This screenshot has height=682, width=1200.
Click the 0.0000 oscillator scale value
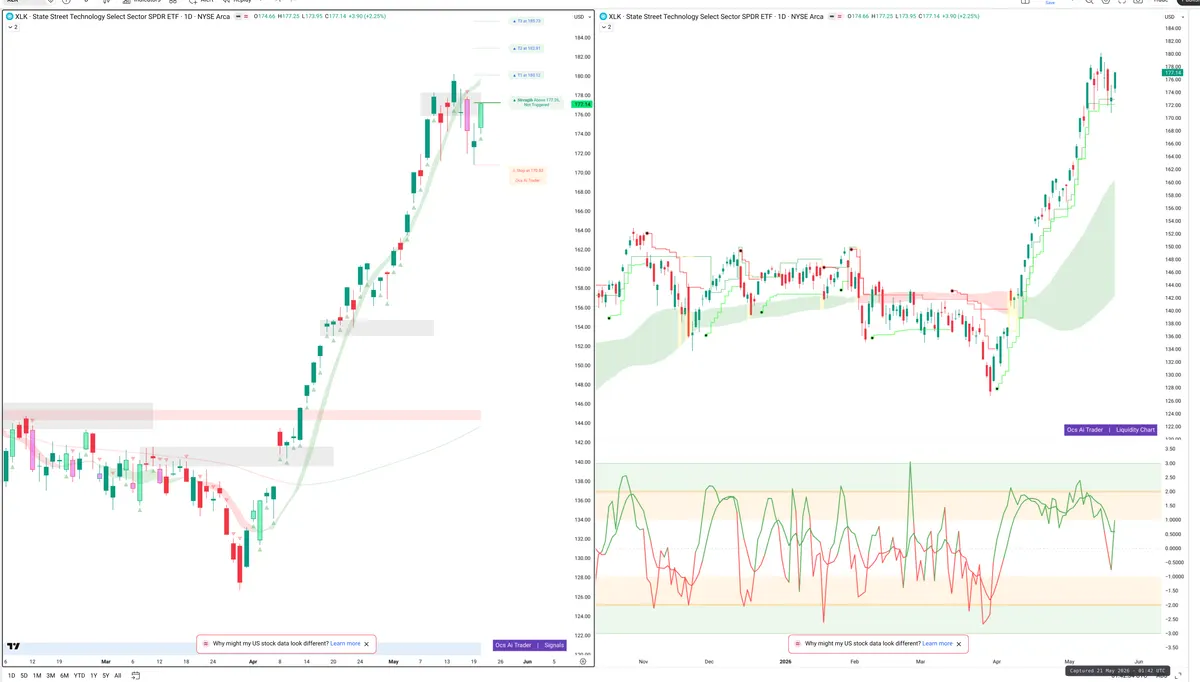(x=1171, y=548)
